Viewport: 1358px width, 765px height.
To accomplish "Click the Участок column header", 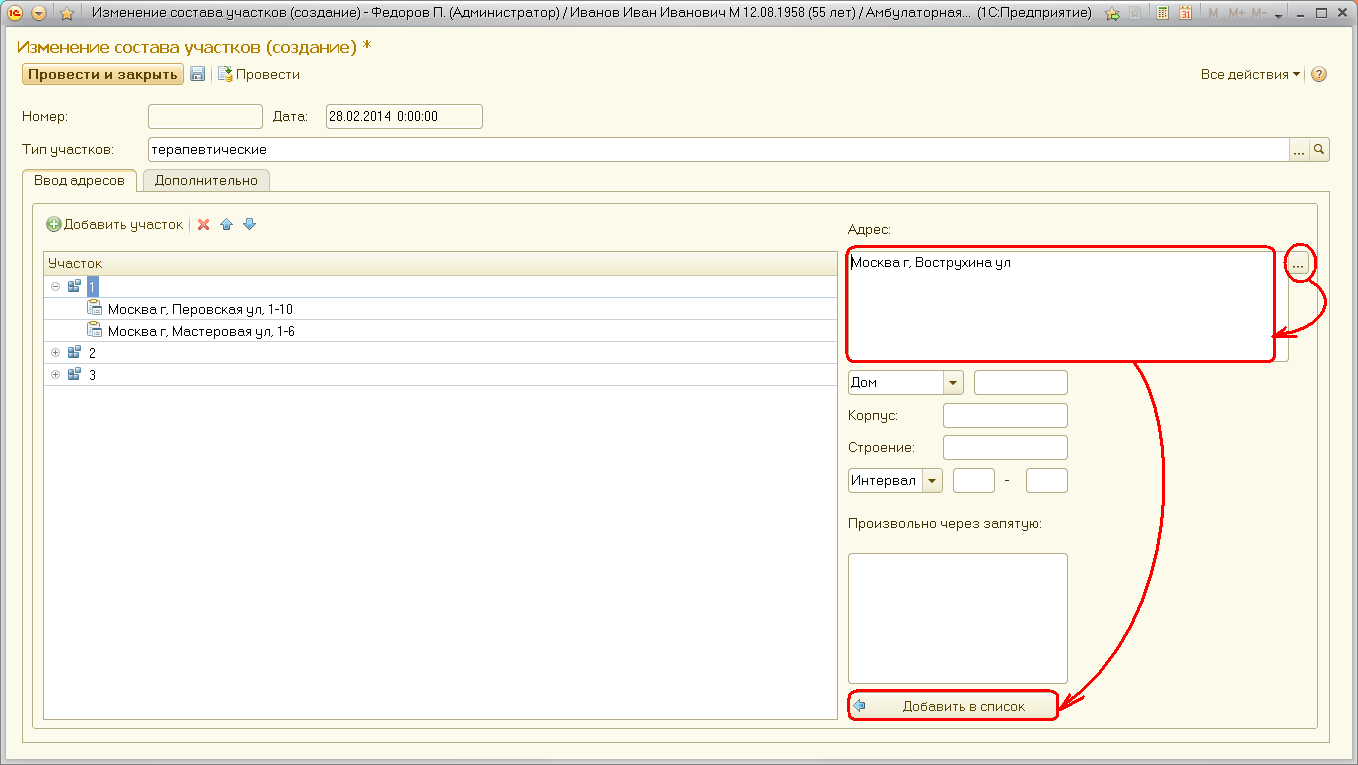I will [440, 263].
